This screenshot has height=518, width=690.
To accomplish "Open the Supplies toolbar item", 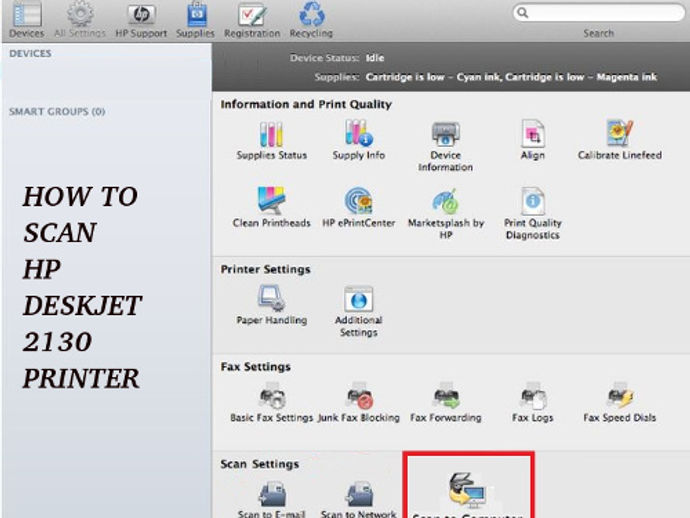I will [x=195, y=19].
